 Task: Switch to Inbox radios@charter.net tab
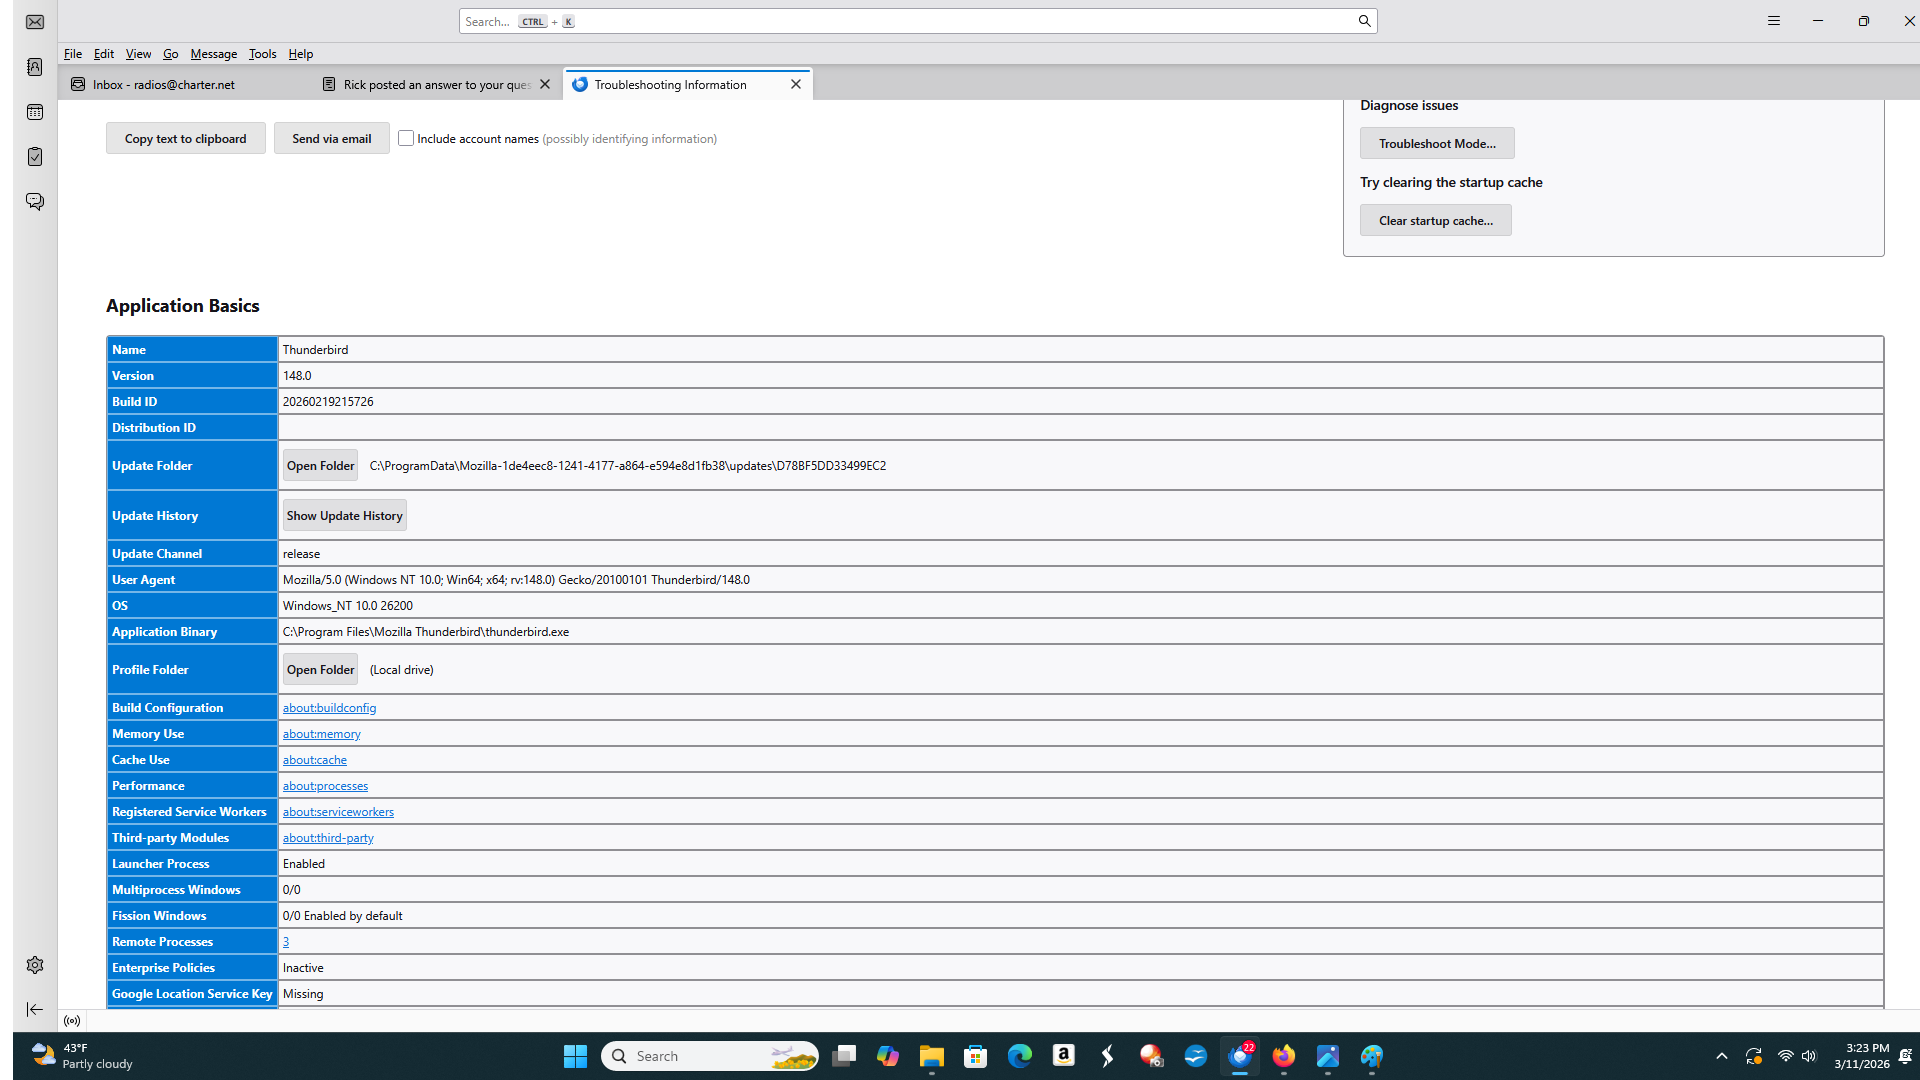tap(165, 85)
